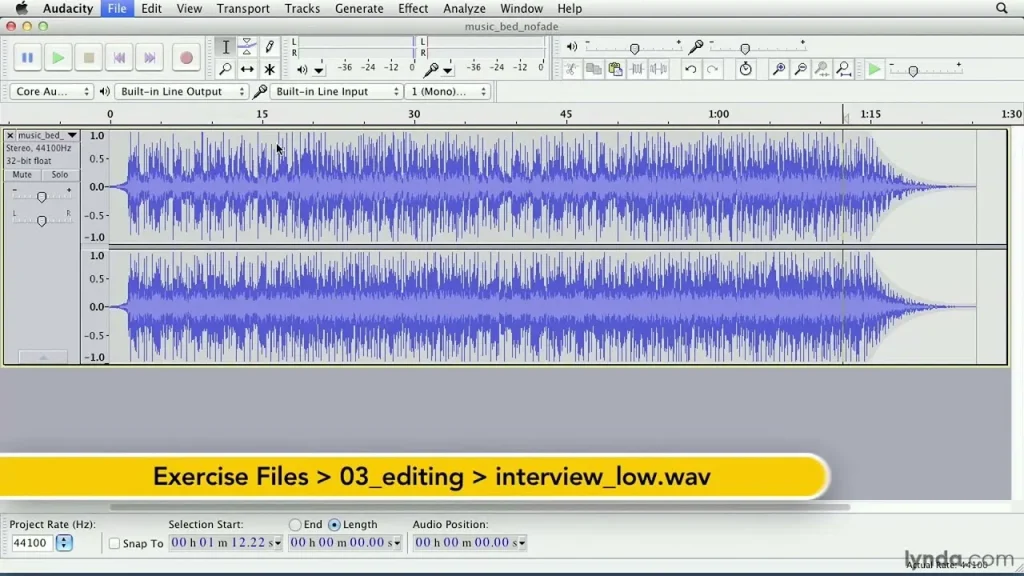The image size is (1024, 576).
Task: Solo the music_bed track
Action: click(60, 174)
